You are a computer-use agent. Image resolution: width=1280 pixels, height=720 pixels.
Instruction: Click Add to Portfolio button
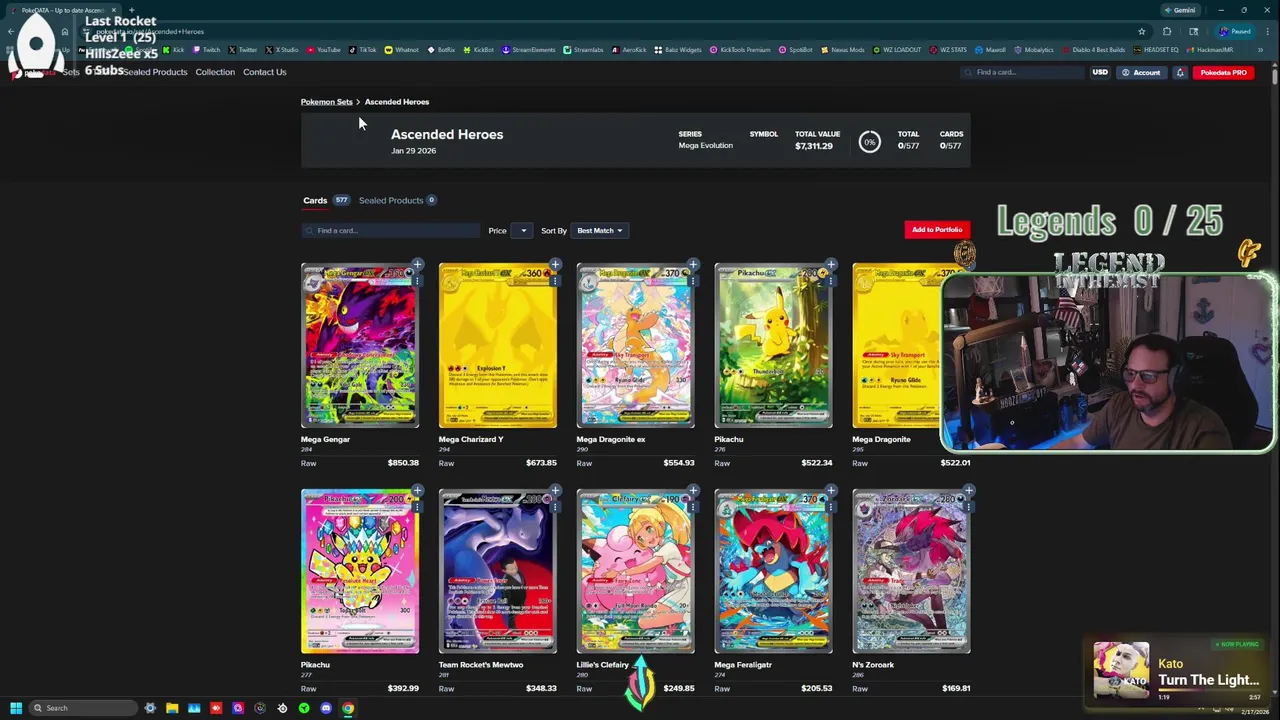(937, 230)
